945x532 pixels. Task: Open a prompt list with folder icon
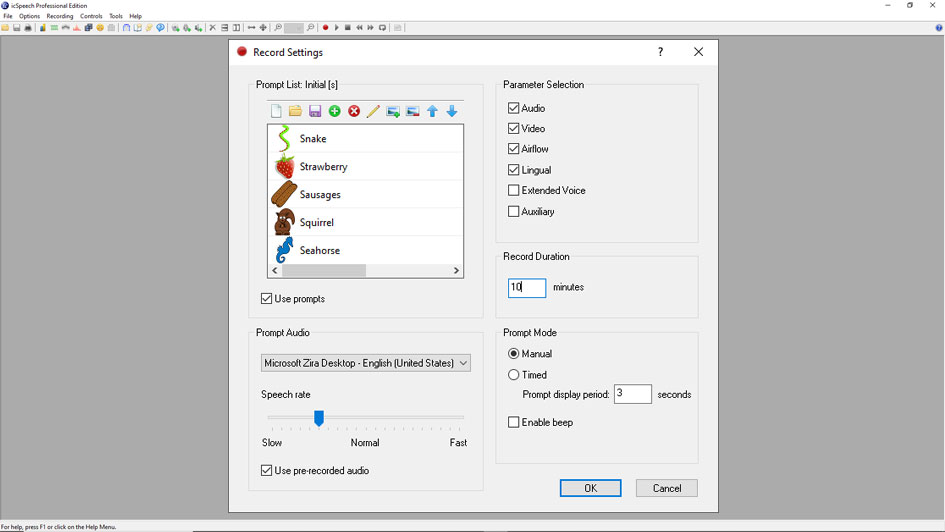click(x=295, y=111)
